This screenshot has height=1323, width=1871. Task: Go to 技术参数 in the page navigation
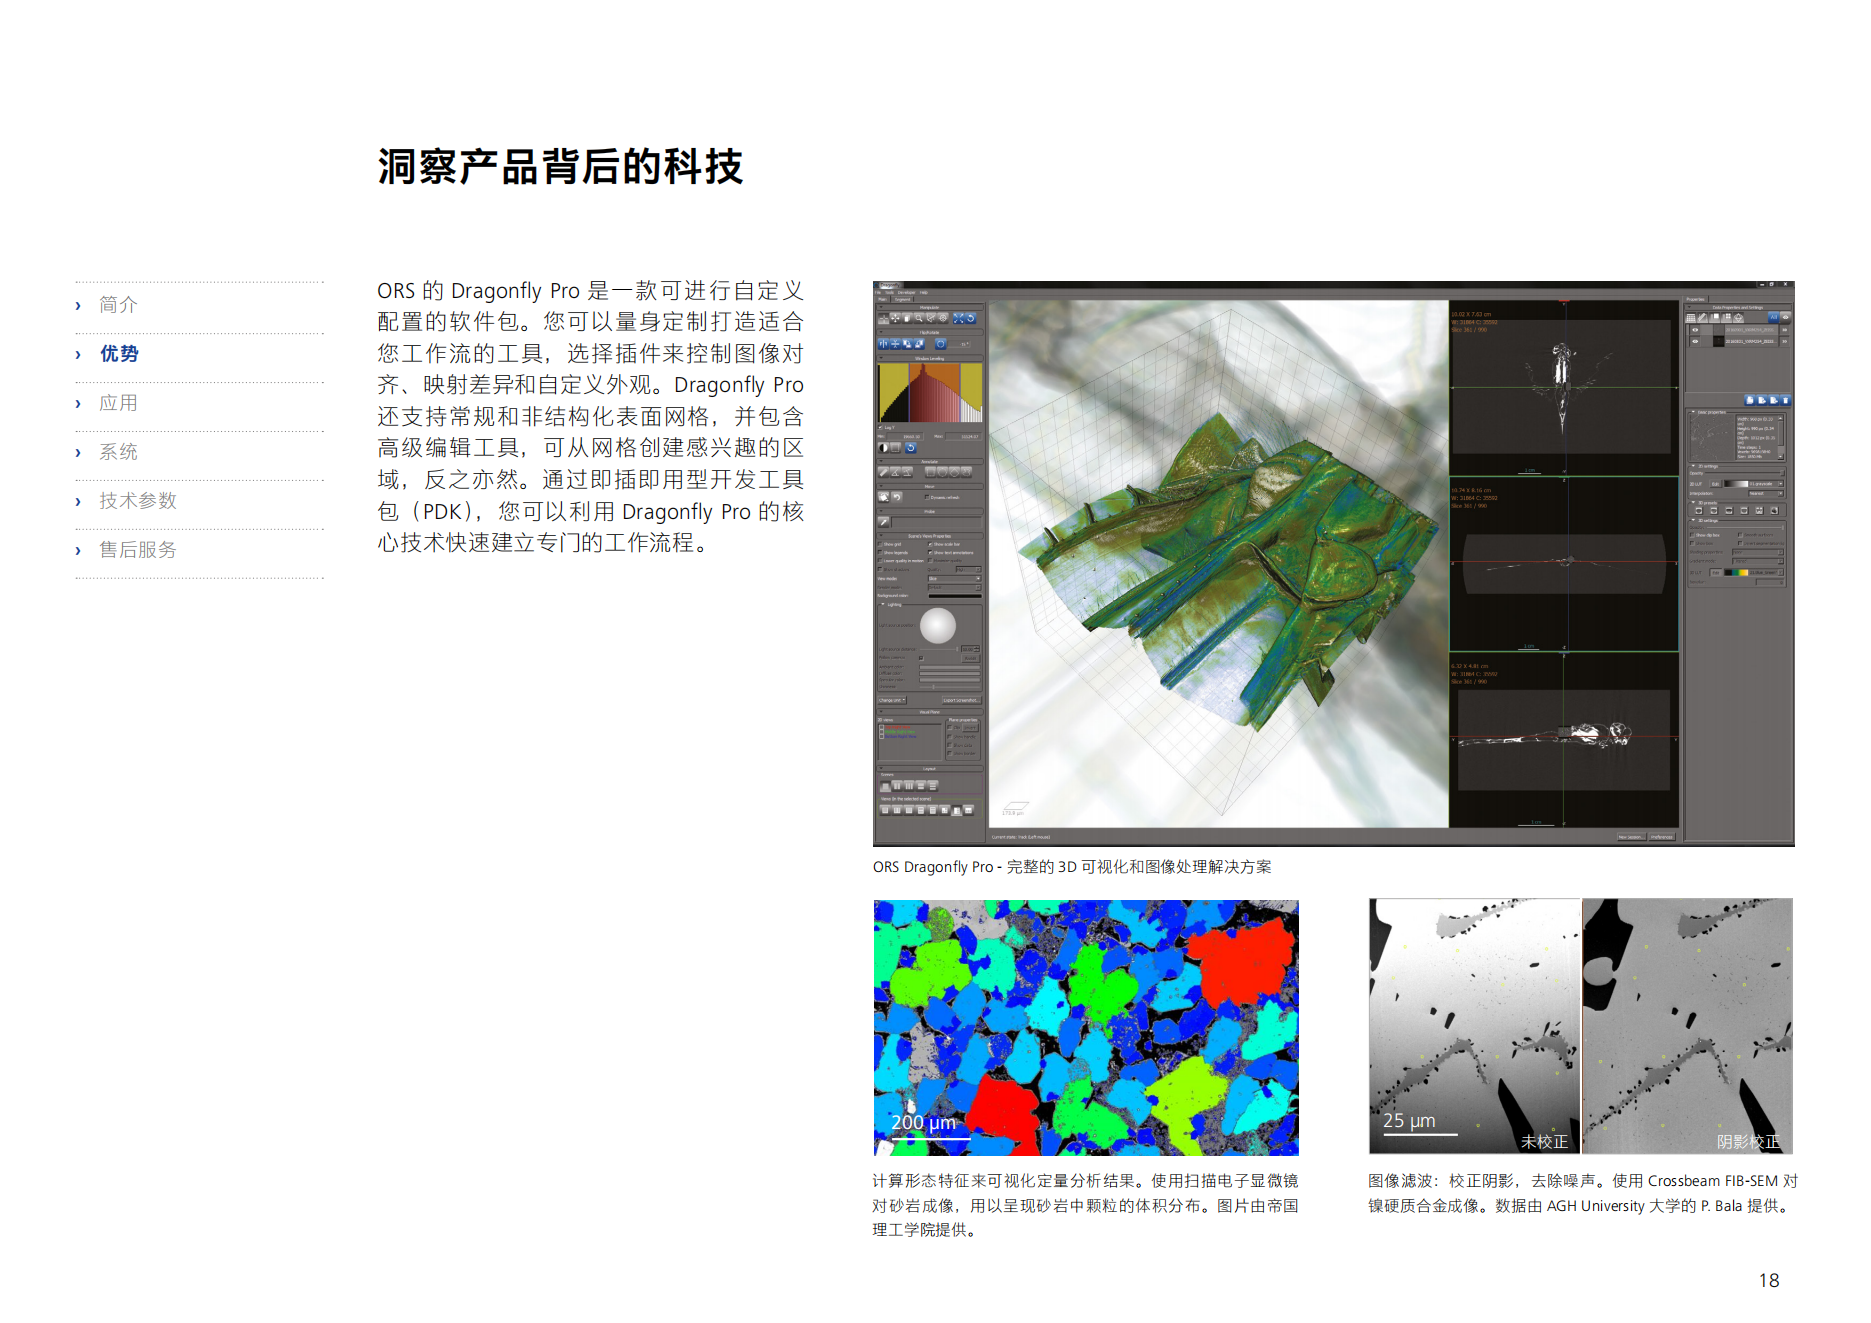click(x=138, y=501)
